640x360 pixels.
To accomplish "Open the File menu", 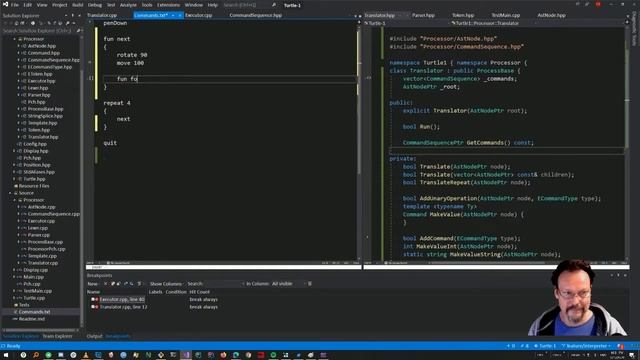I will point(15,5).
